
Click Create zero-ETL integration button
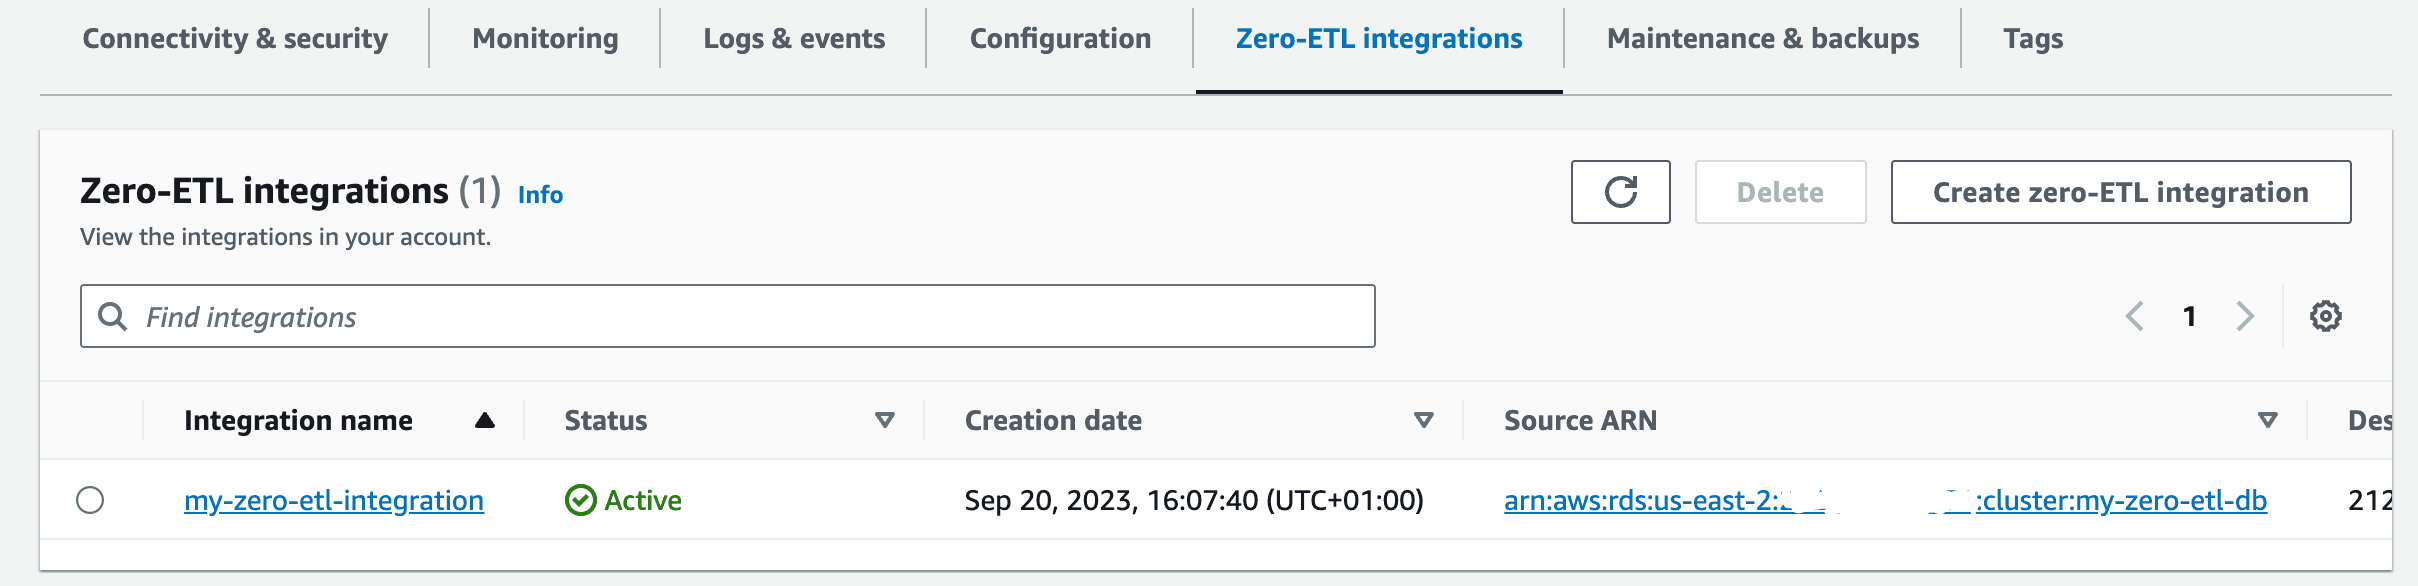pyautogui.click(x=2120, y=192)
